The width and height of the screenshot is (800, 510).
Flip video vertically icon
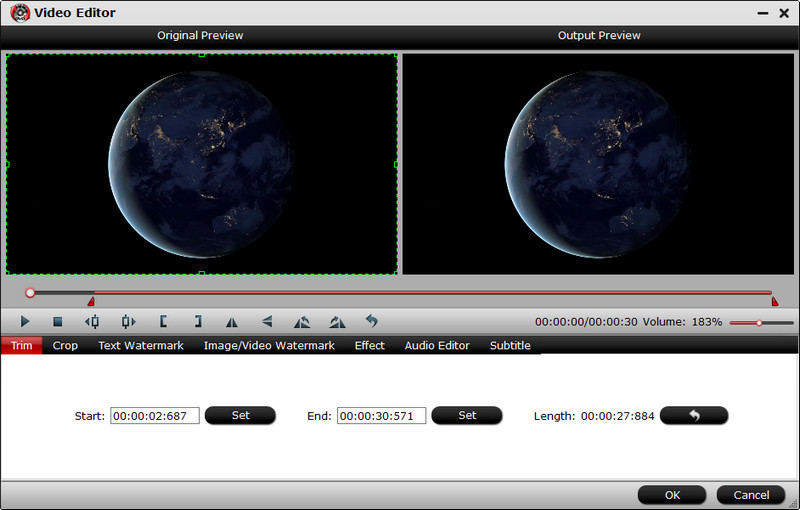point(267,322)
